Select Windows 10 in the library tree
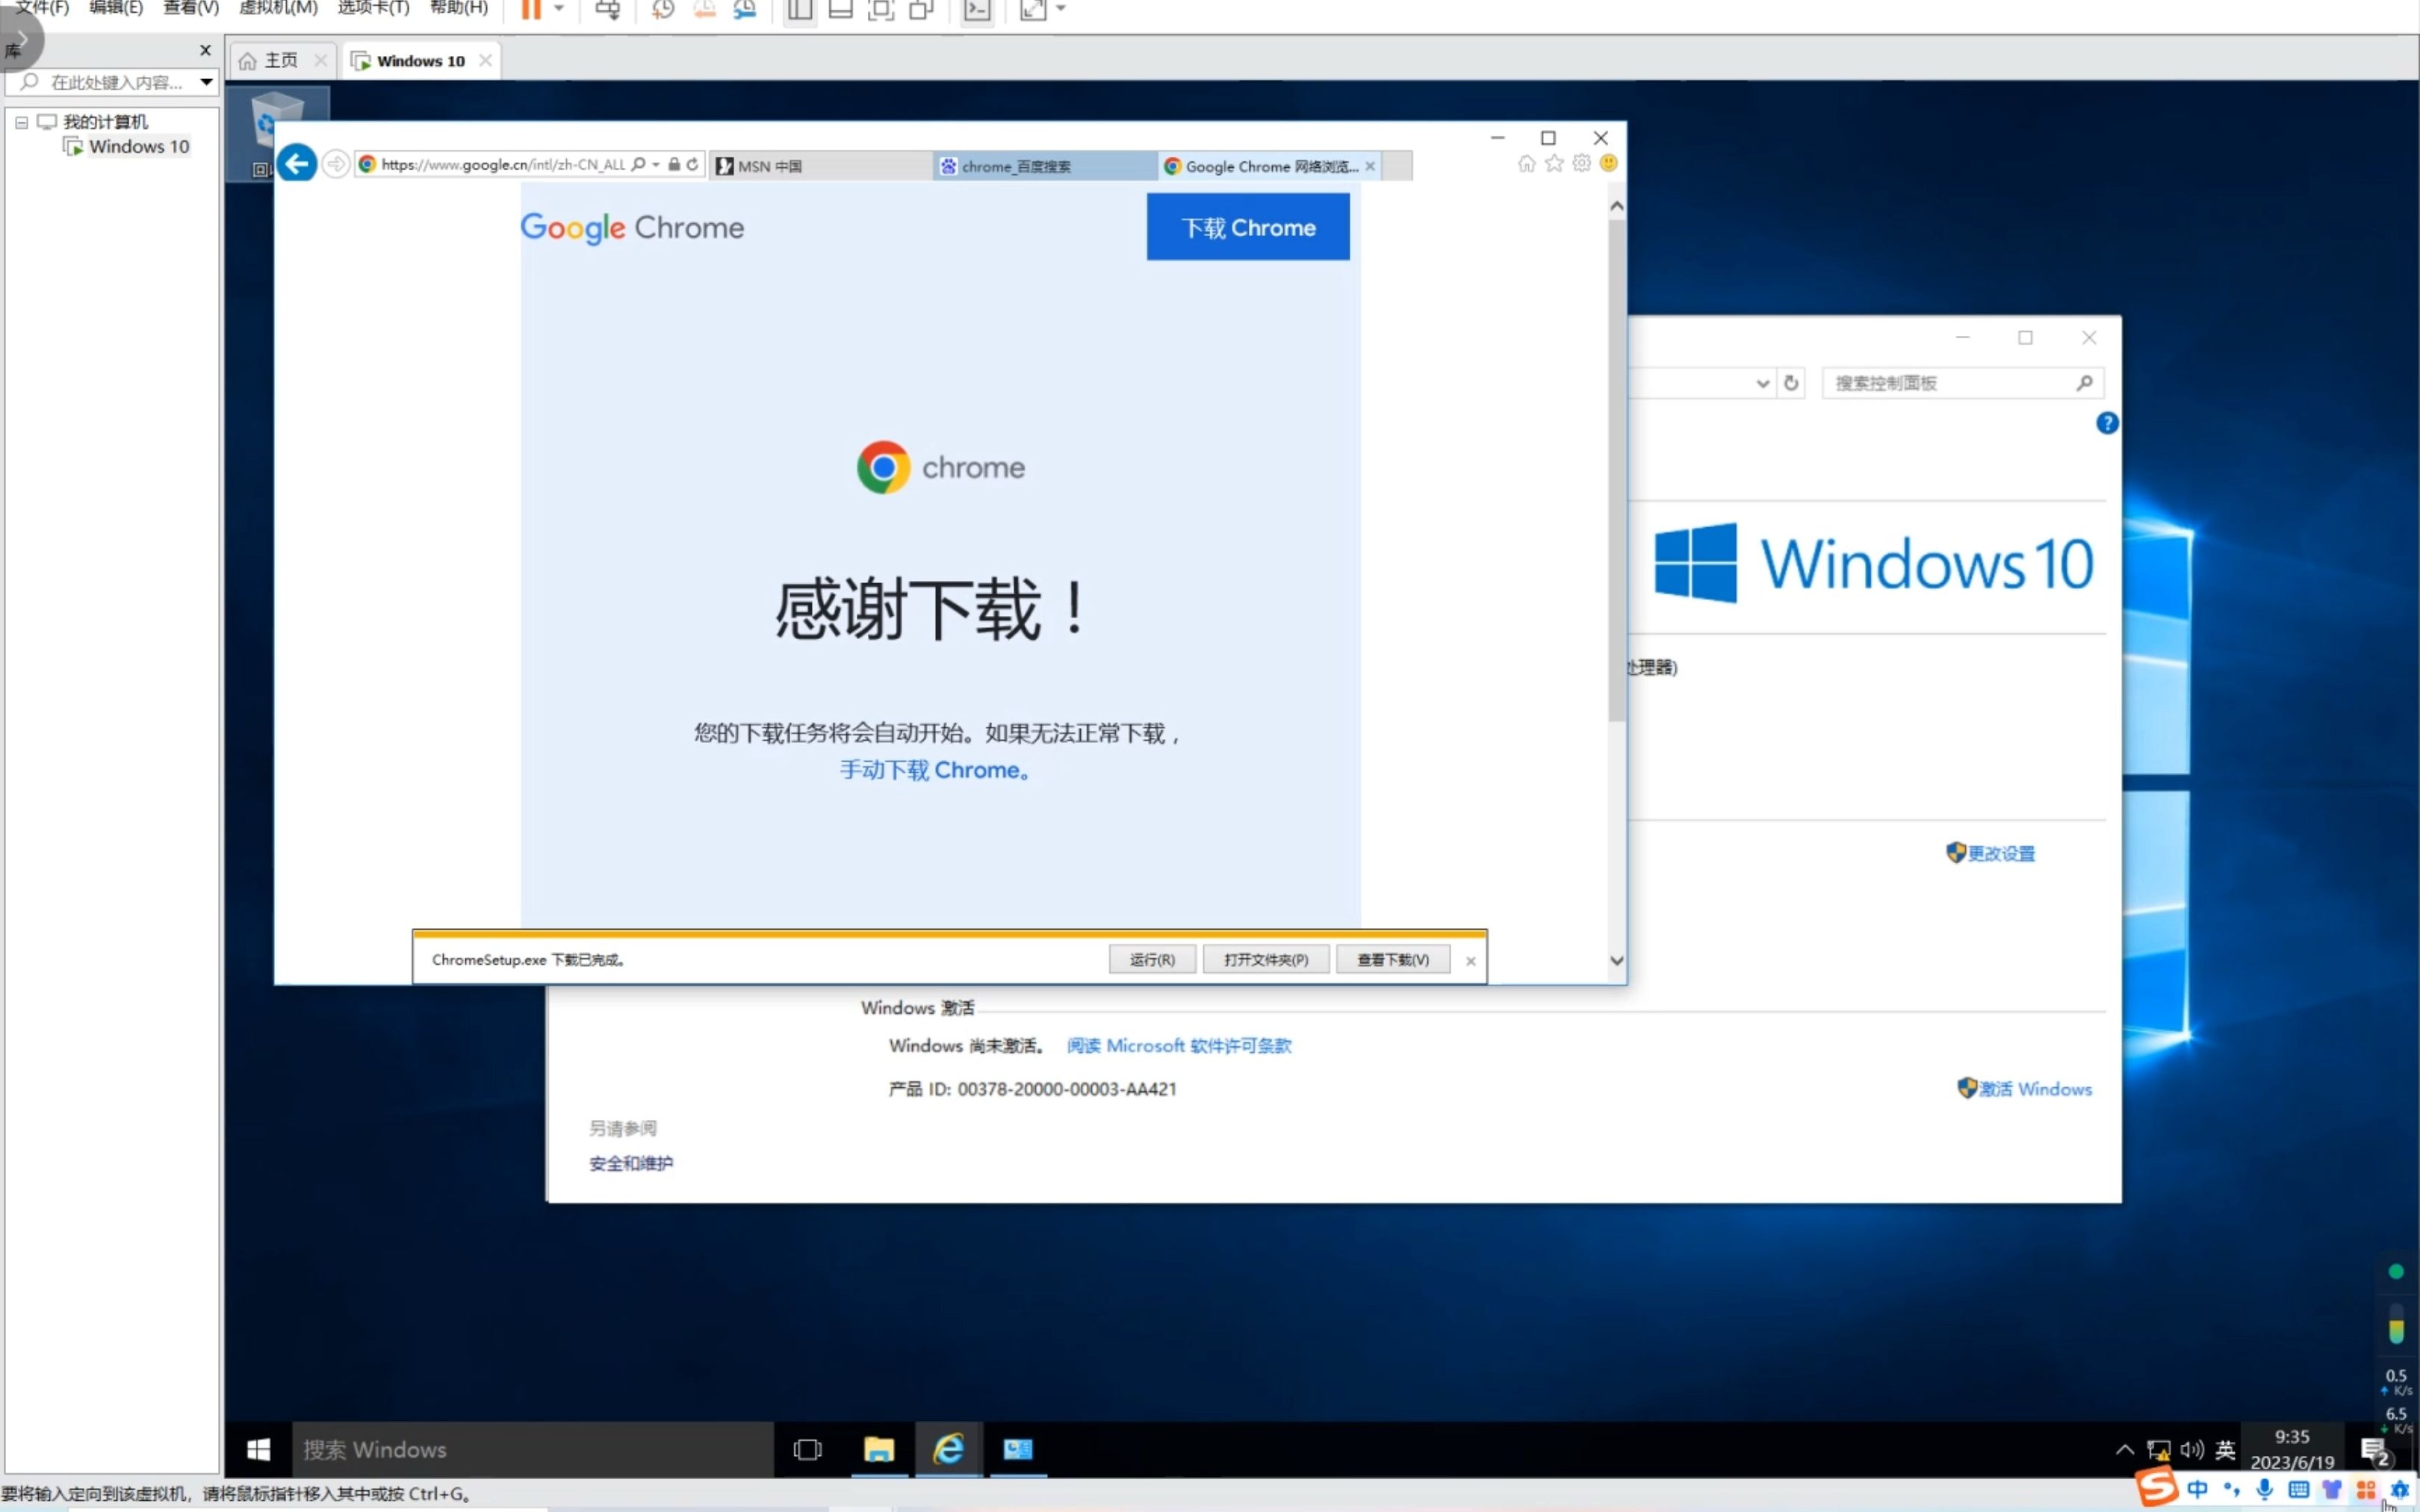 [138, 147]
